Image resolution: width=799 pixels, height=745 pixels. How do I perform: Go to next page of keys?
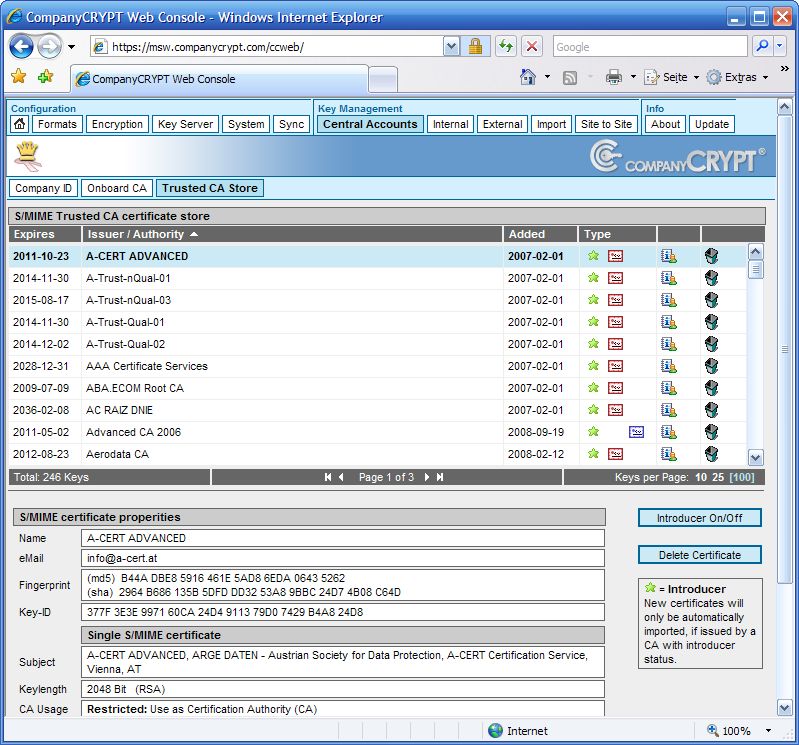point(427,477)
